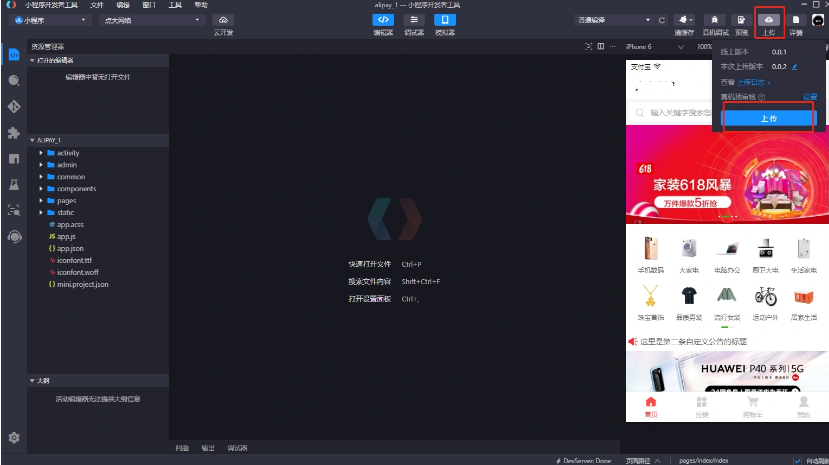The image size is (829, 465).
Task: Click the fullscreen focus icon in editor header
Action: tap(588, 46)
